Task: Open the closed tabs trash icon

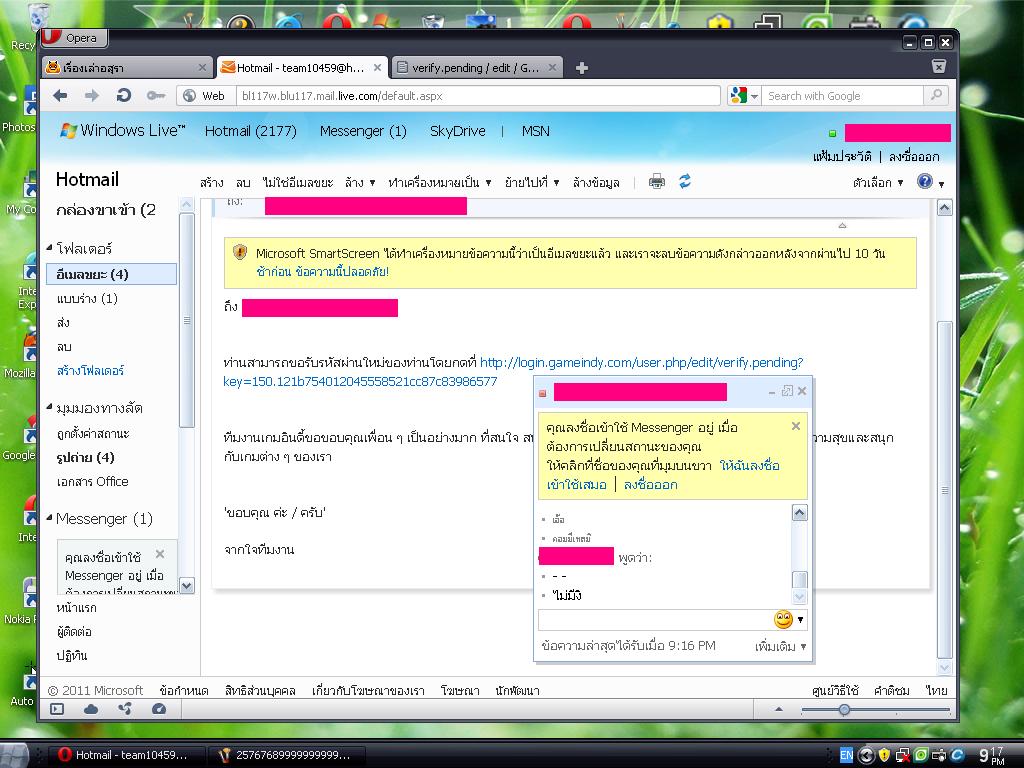Action: coord(938,66)
